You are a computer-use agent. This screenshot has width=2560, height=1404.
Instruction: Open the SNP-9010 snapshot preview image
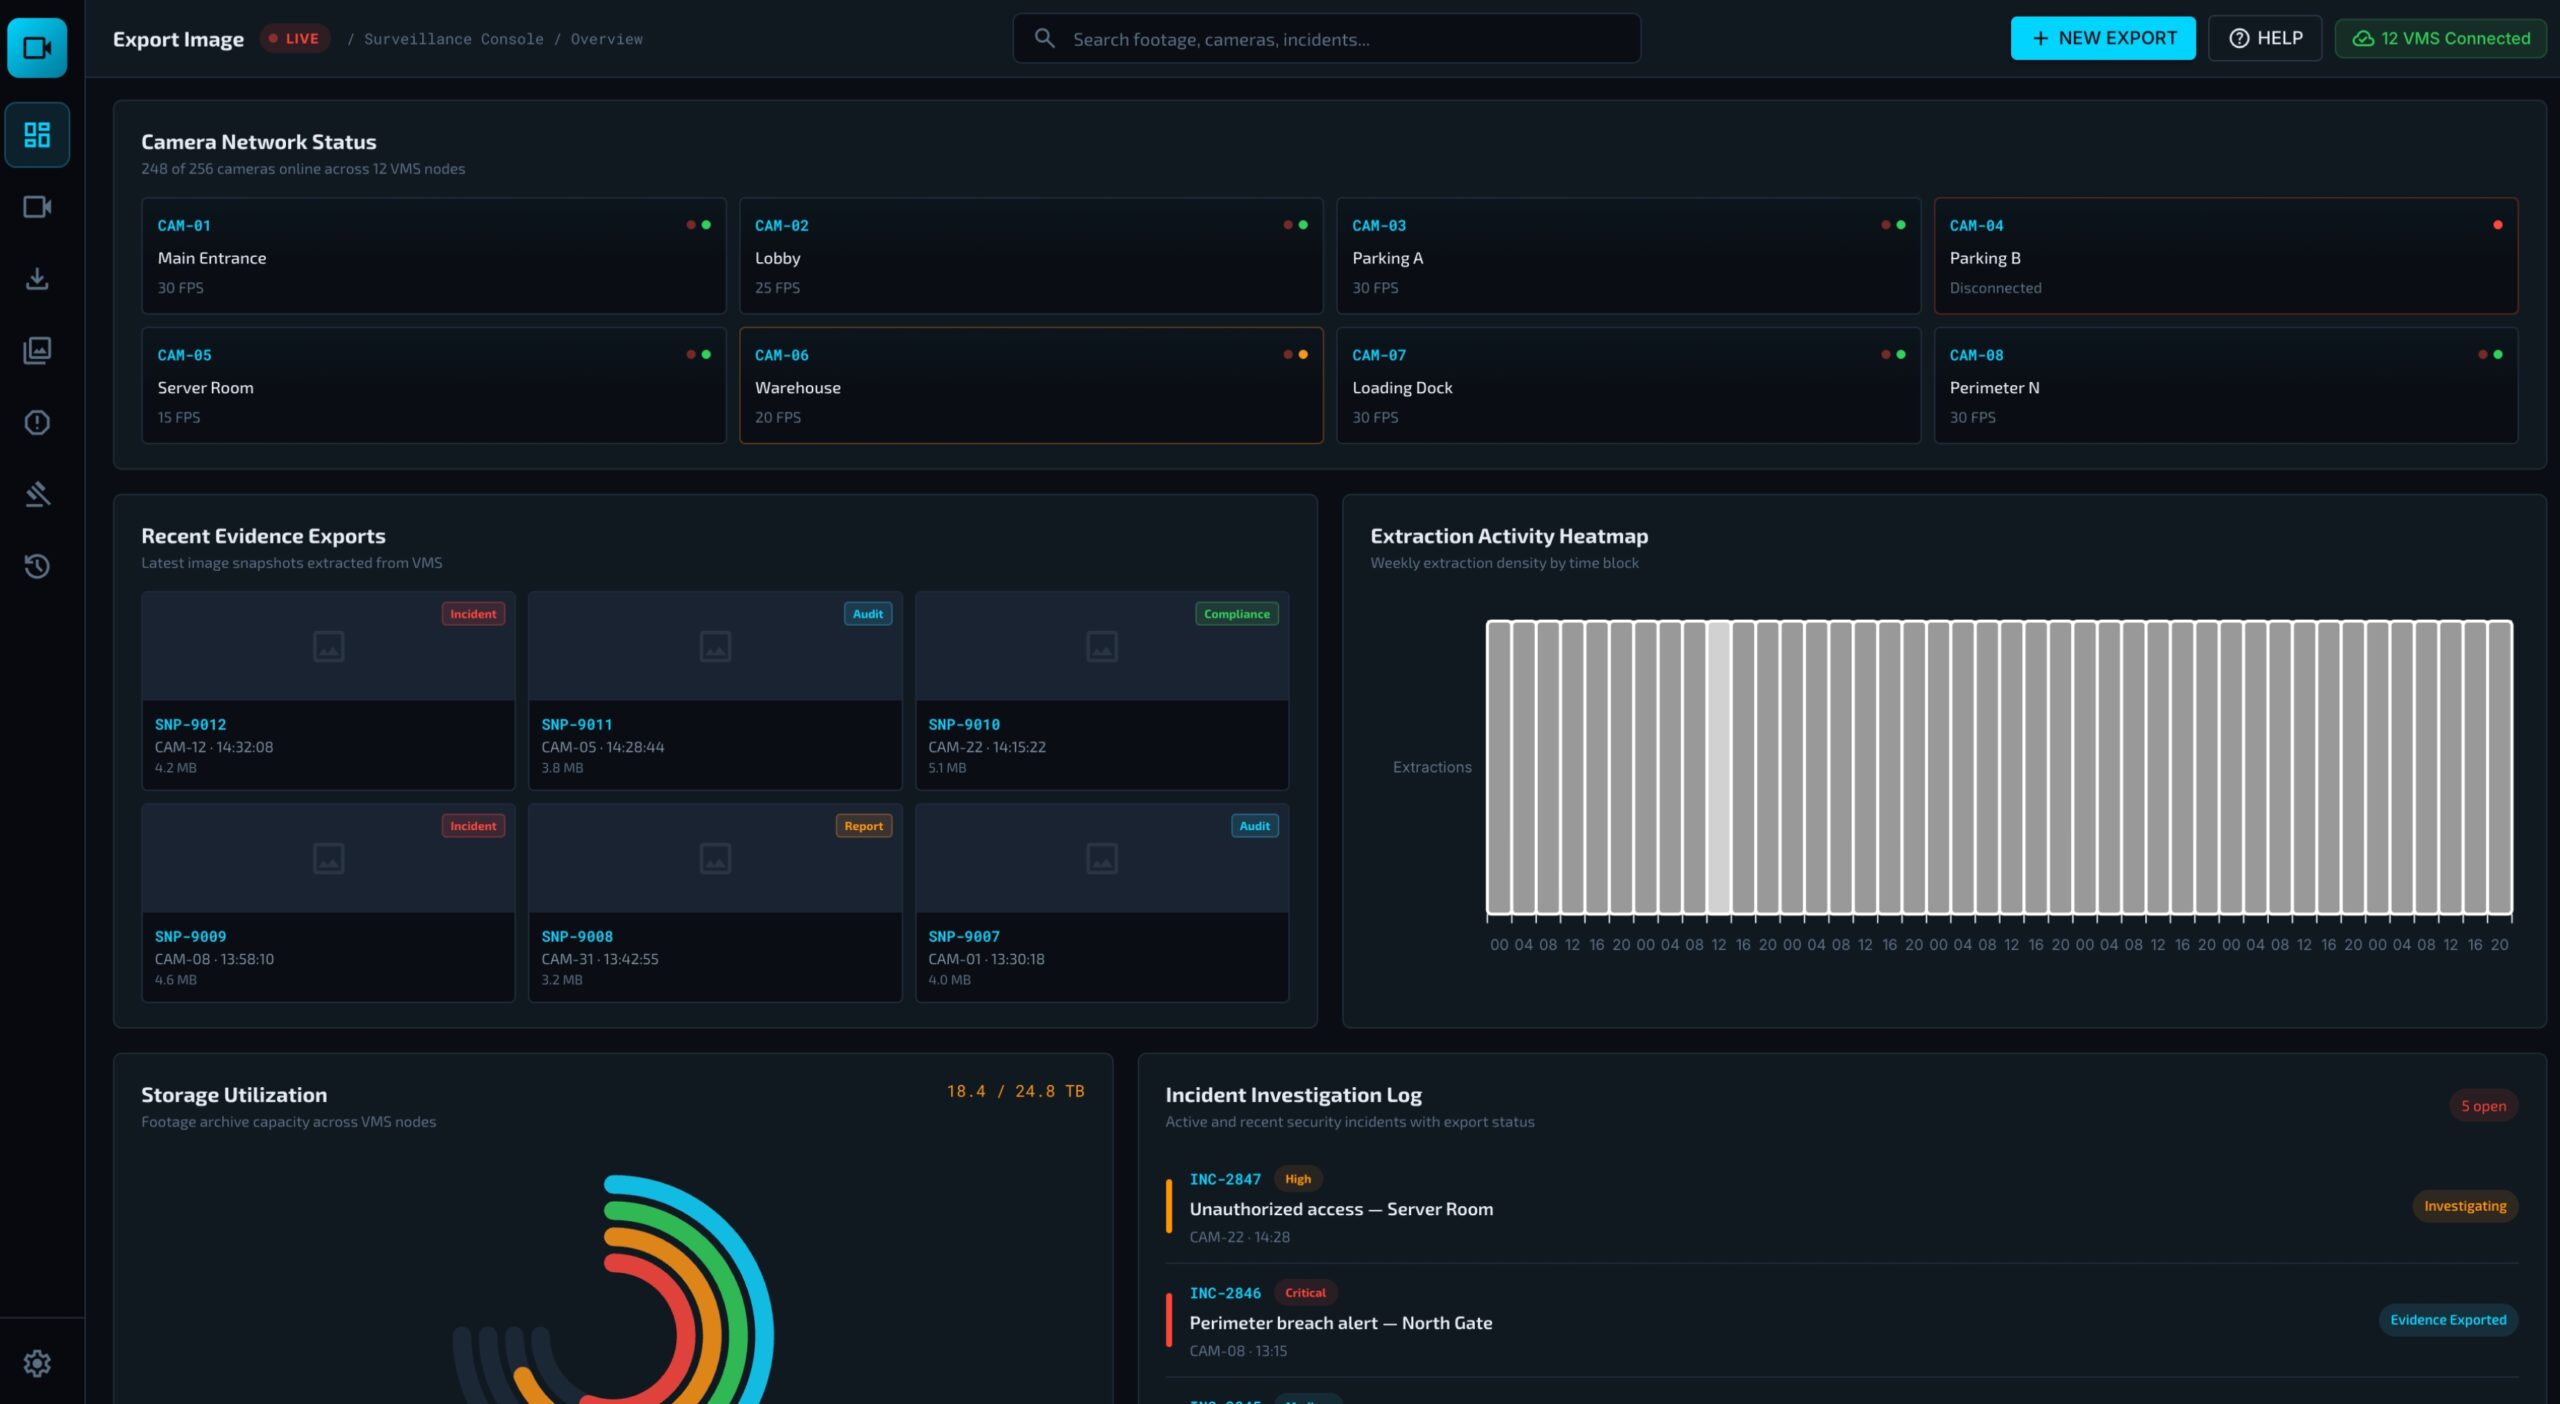pyautogui.click(x=1102, y=646)
